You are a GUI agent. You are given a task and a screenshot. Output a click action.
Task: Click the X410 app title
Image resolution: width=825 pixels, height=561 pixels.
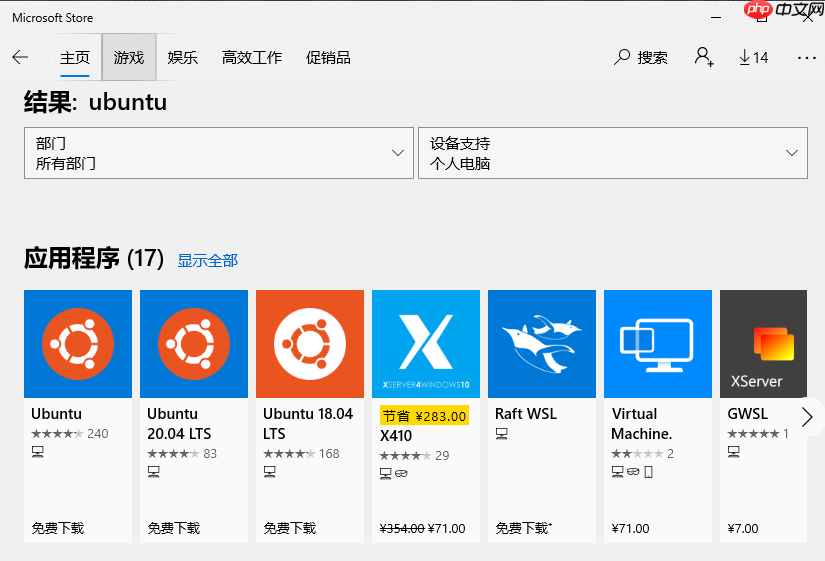click(396, 436)
